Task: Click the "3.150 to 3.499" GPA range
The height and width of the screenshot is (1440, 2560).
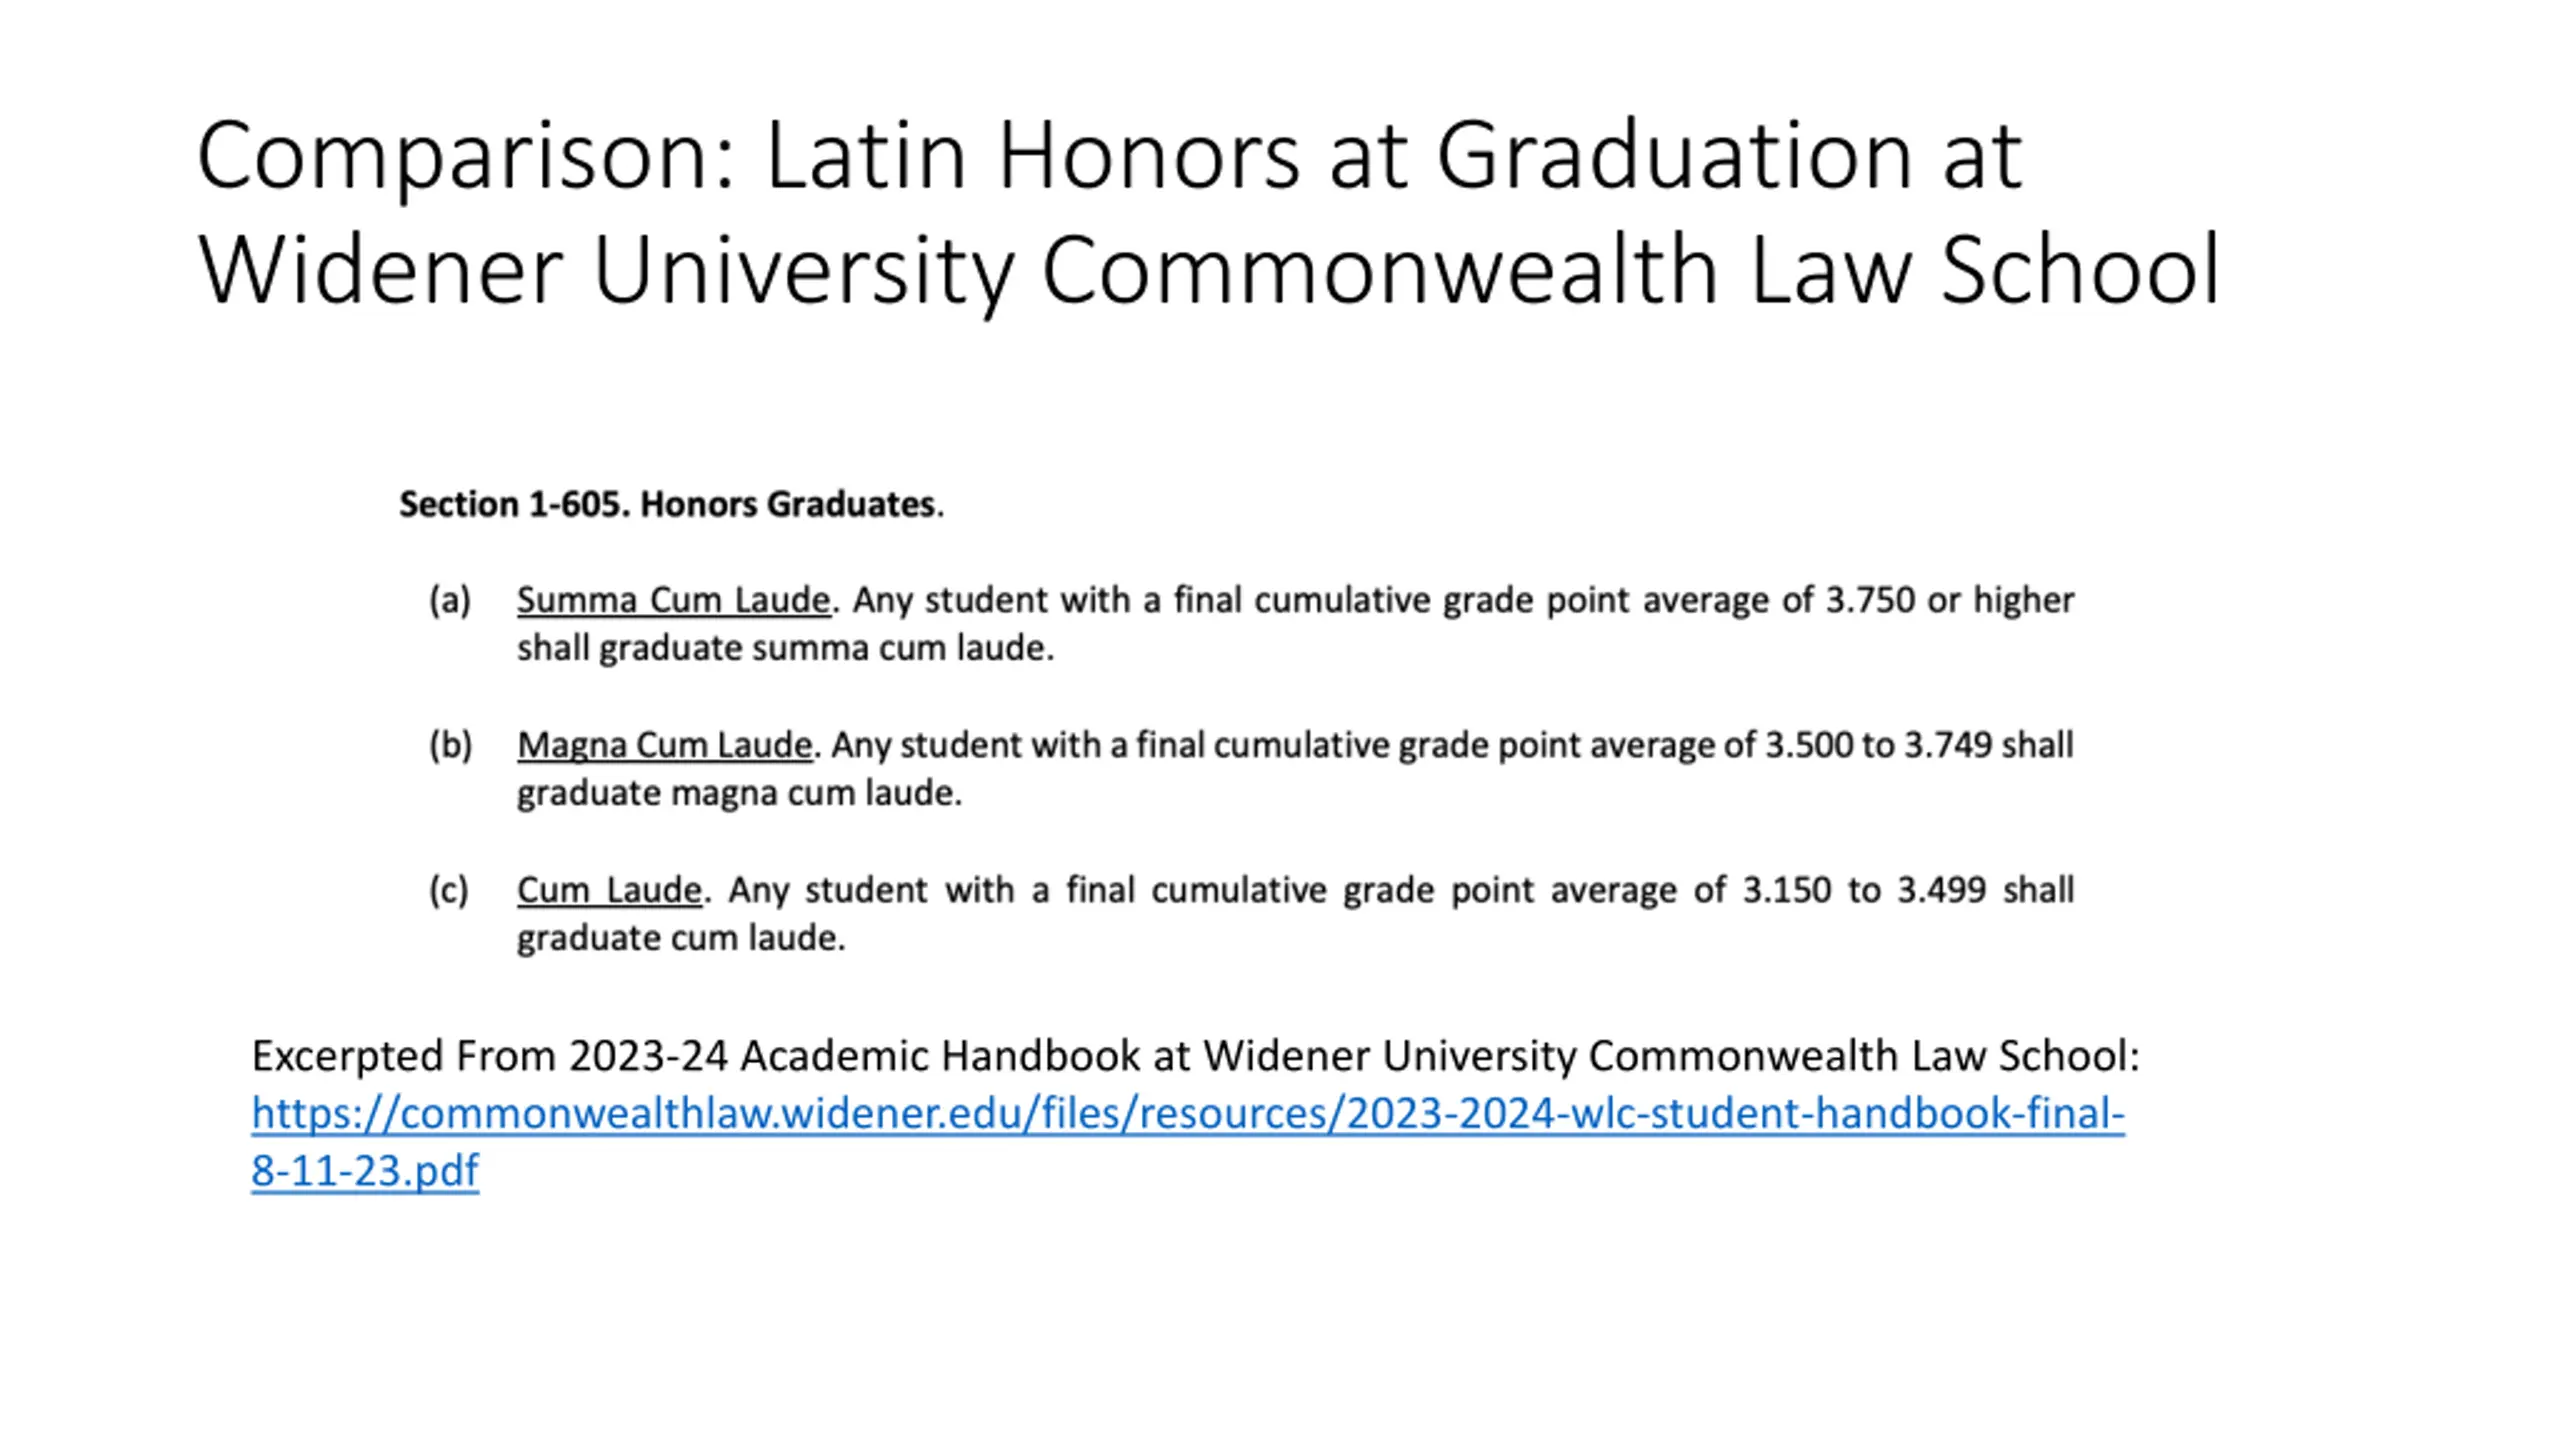Action: click(1863, 890)
